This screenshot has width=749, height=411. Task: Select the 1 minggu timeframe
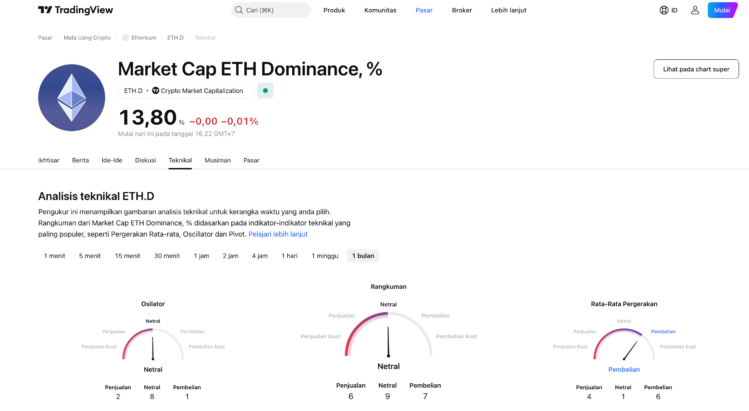(x=325, y=255)
